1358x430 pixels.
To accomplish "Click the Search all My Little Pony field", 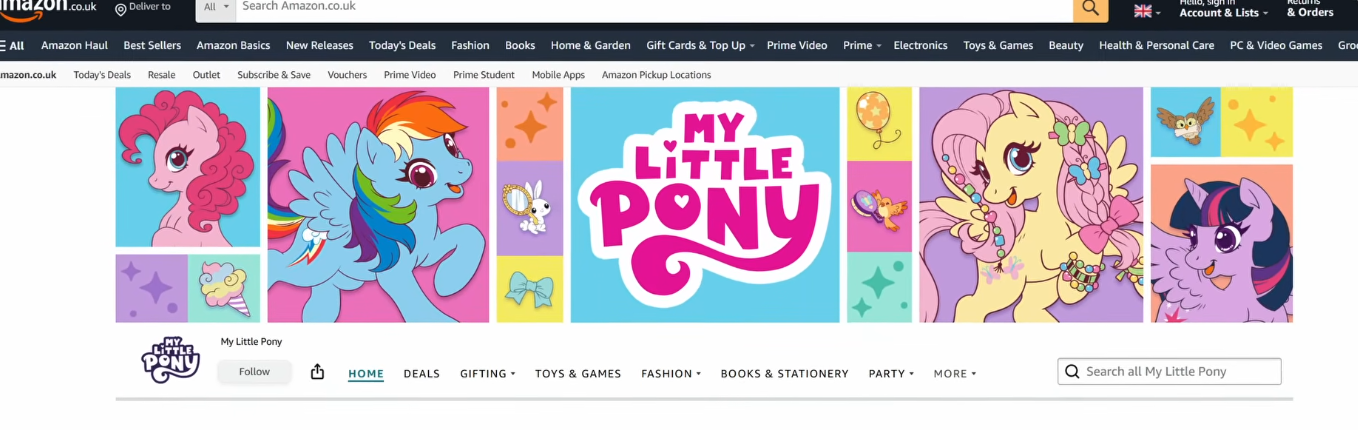I will click(x=1170, y=372).
